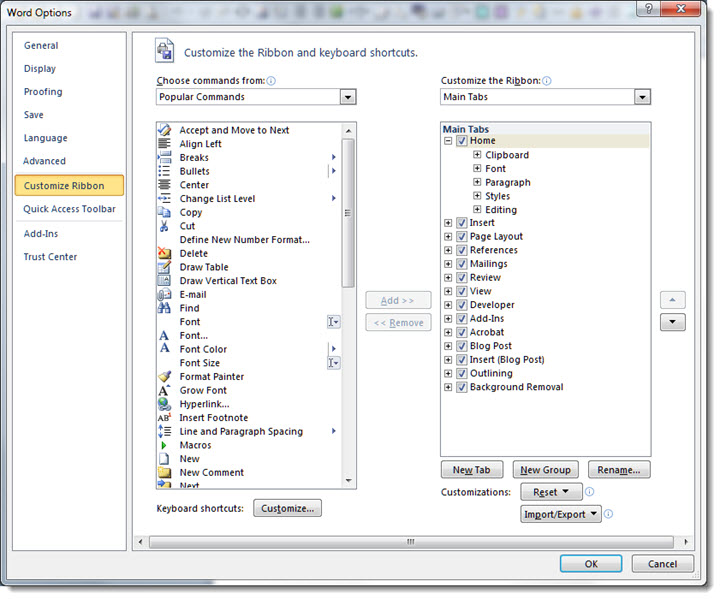Click the Change List Level icon
The image size is (720, 599).
click(164, 199)
